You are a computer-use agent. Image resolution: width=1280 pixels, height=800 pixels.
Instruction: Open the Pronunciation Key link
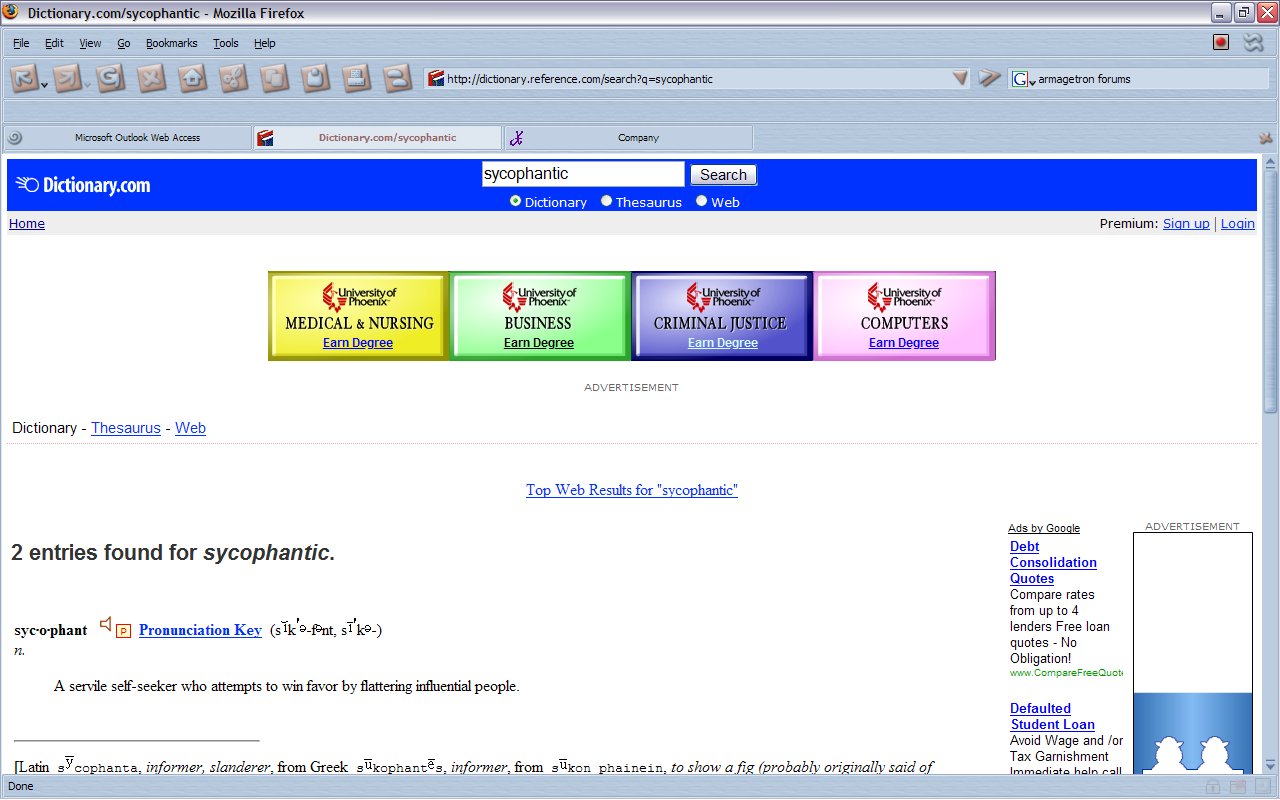tap(200, 630)
